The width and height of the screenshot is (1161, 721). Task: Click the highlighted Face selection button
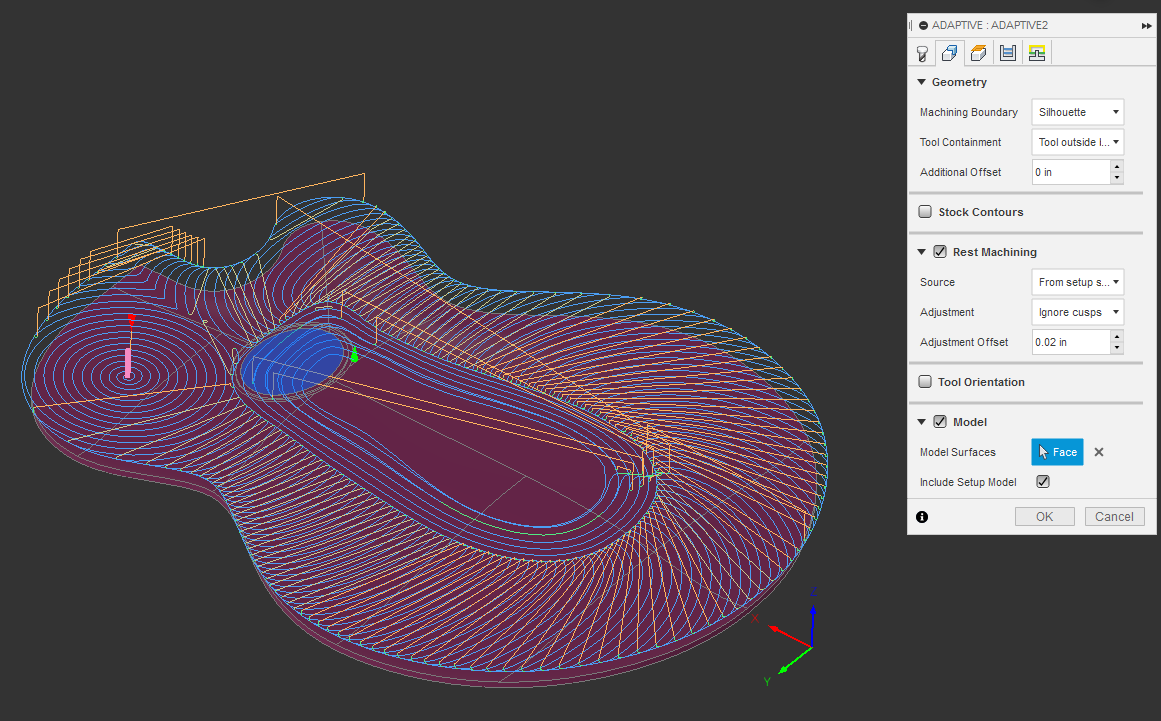point(1057,452)
